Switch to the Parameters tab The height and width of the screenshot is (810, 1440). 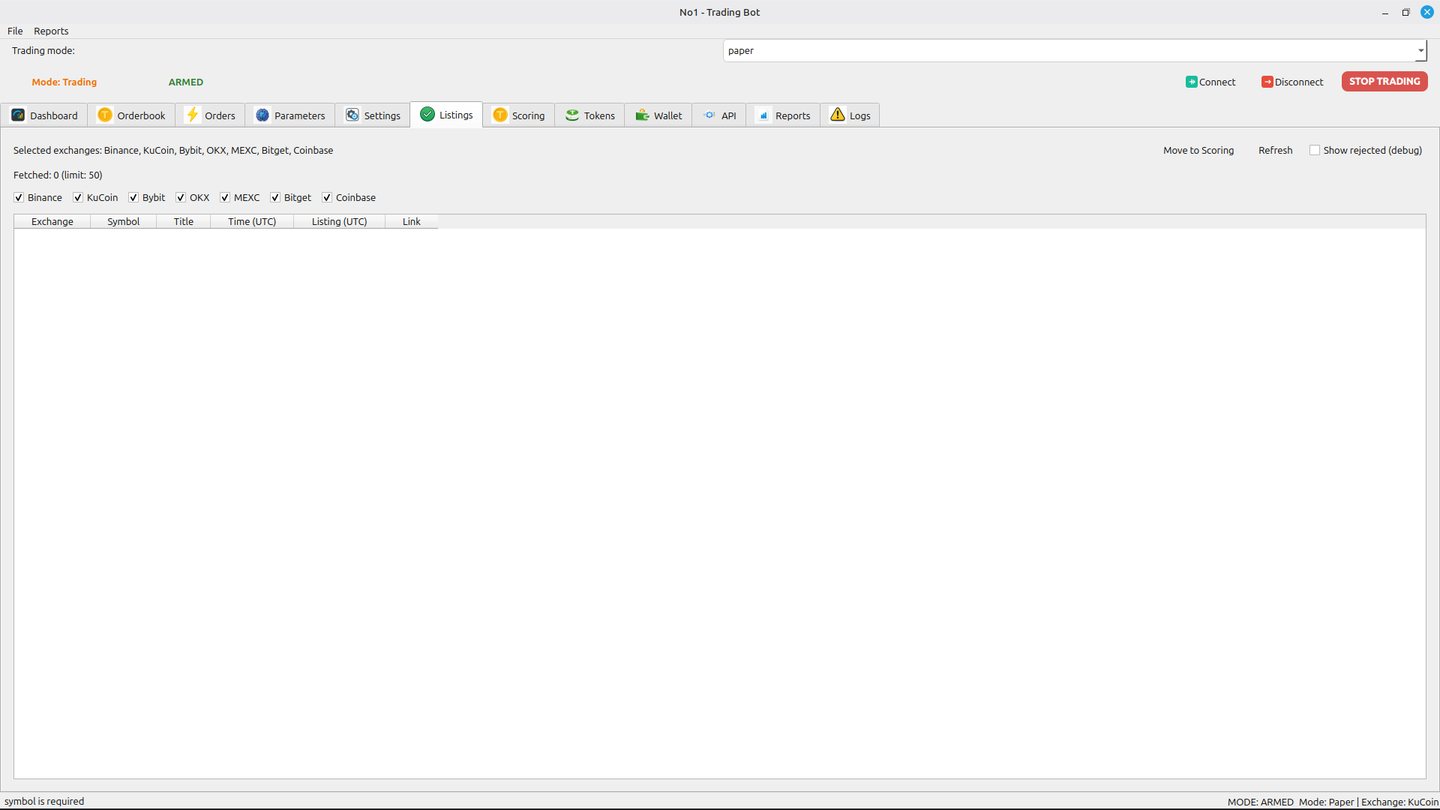pos(290,115)
